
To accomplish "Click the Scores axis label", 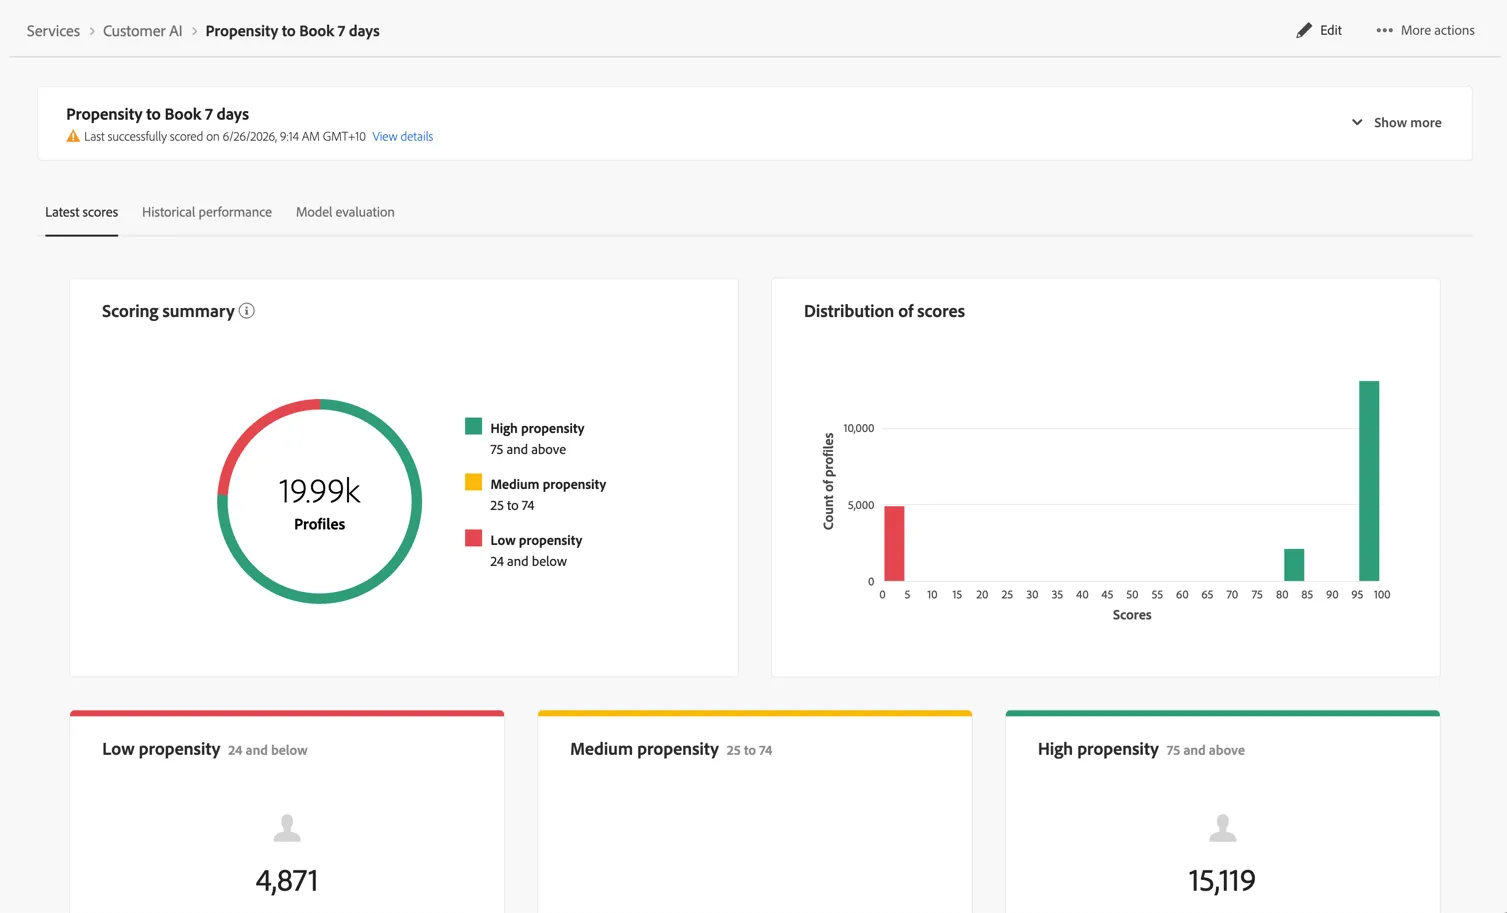I will tap(1132, 615).
